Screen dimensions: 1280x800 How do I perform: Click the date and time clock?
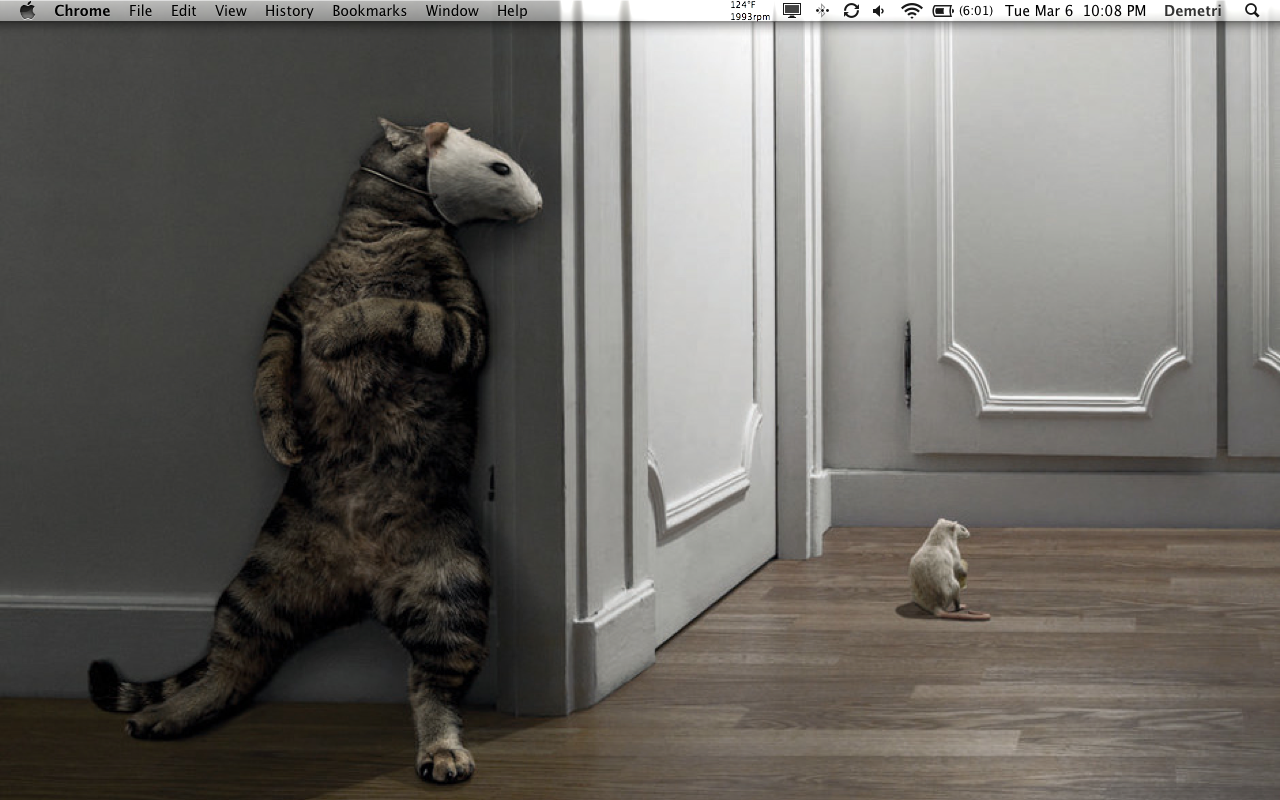pyautogui.click(x=1075, y=11)
